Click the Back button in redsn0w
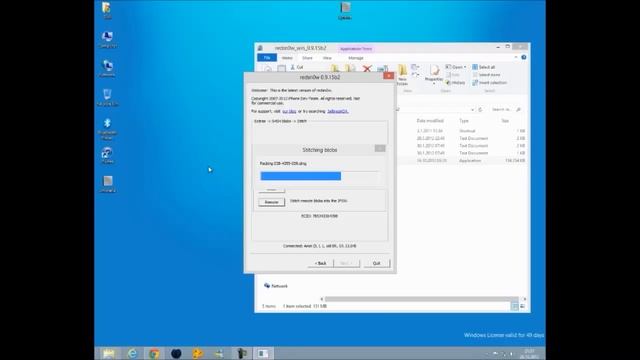Viewport: 640px width, 360px height. [x=320, y=263]
